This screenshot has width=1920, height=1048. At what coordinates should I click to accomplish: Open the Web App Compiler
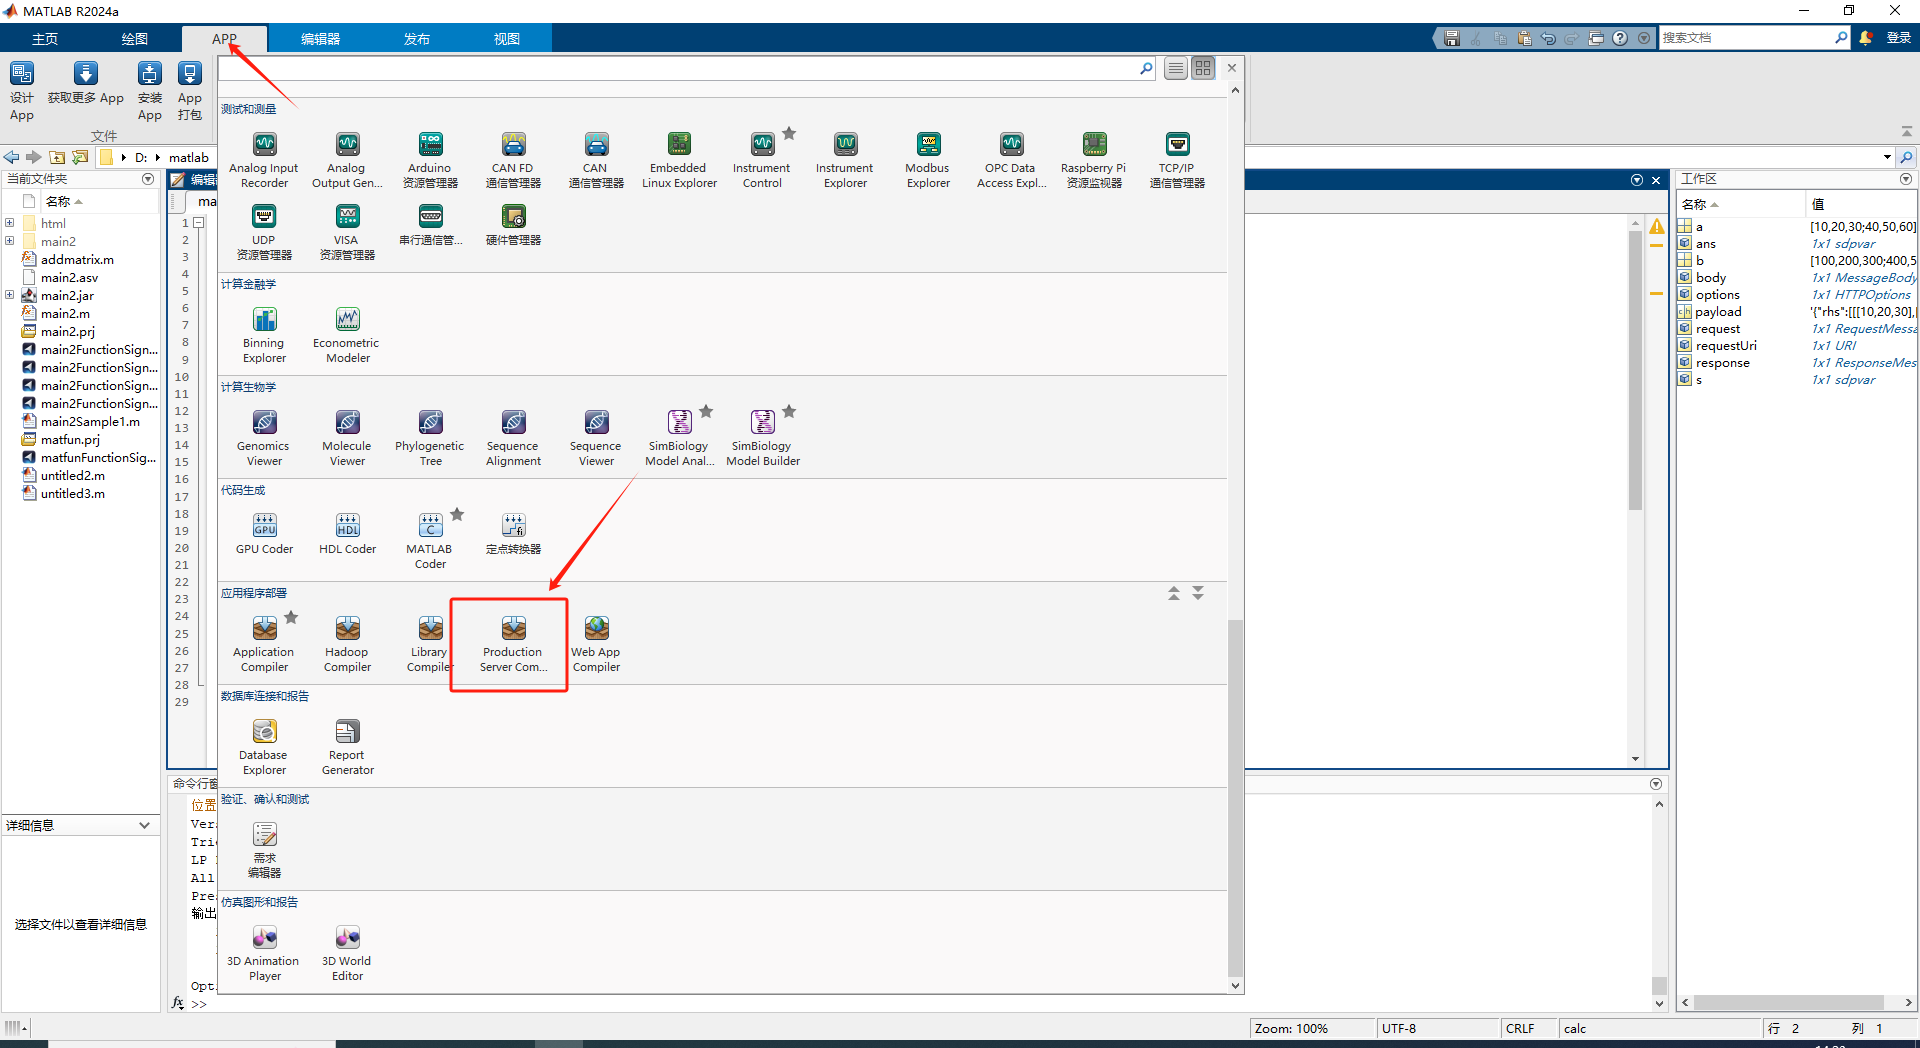pyautogui.click(x=596, y=644)
